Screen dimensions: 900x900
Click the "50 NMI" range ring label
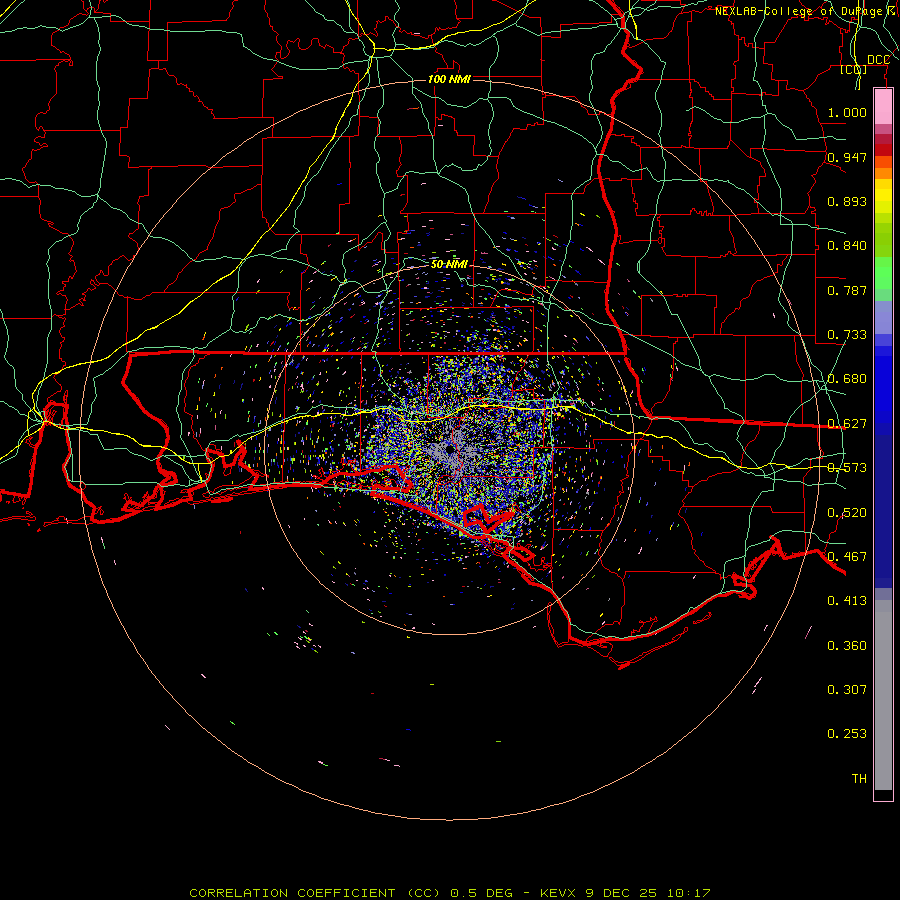click(x=449, y=264)
